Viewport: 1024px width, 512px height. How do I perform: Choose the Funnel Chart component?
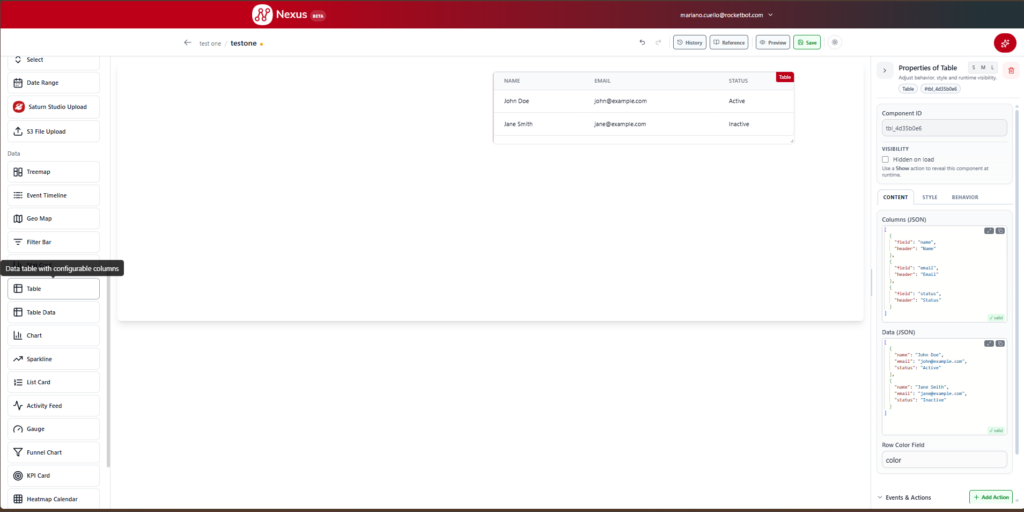54,452
